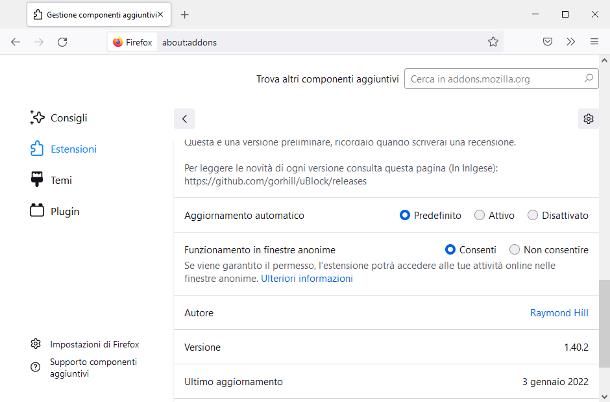
Task: Show more tools with the double chevron
Action: click(571, 42)
